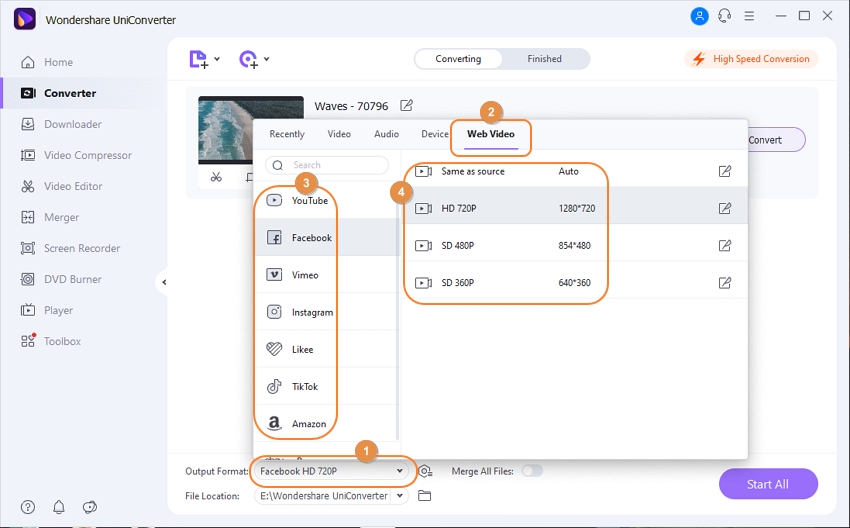Viewport: 850px width, 528px height.
Task: Click the format Search field
Action: [x=327, y=165]
